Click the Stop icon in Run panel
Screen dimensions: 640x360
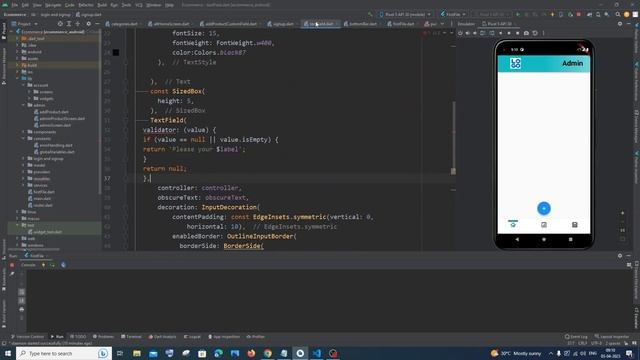coord(12,265)
